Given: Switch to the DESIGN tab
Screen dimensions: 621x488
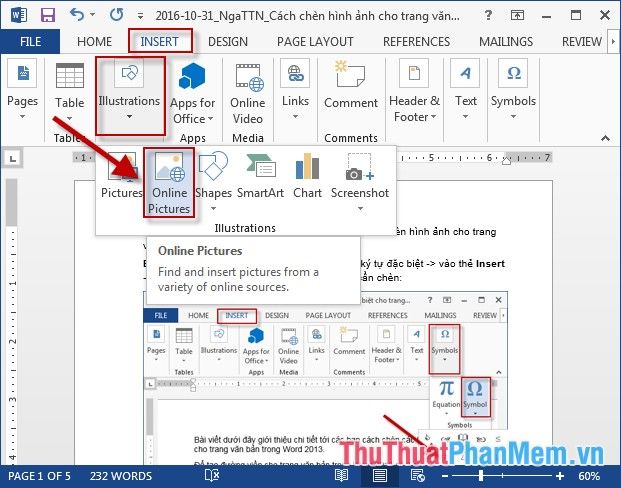Looking at the screenshot, I should click(x=228, y=42).
